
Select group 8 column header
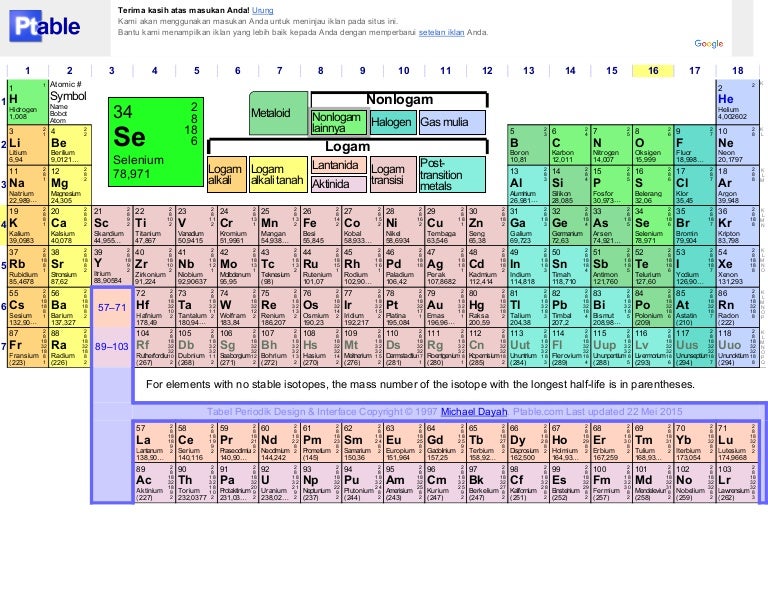pos(321,71)
